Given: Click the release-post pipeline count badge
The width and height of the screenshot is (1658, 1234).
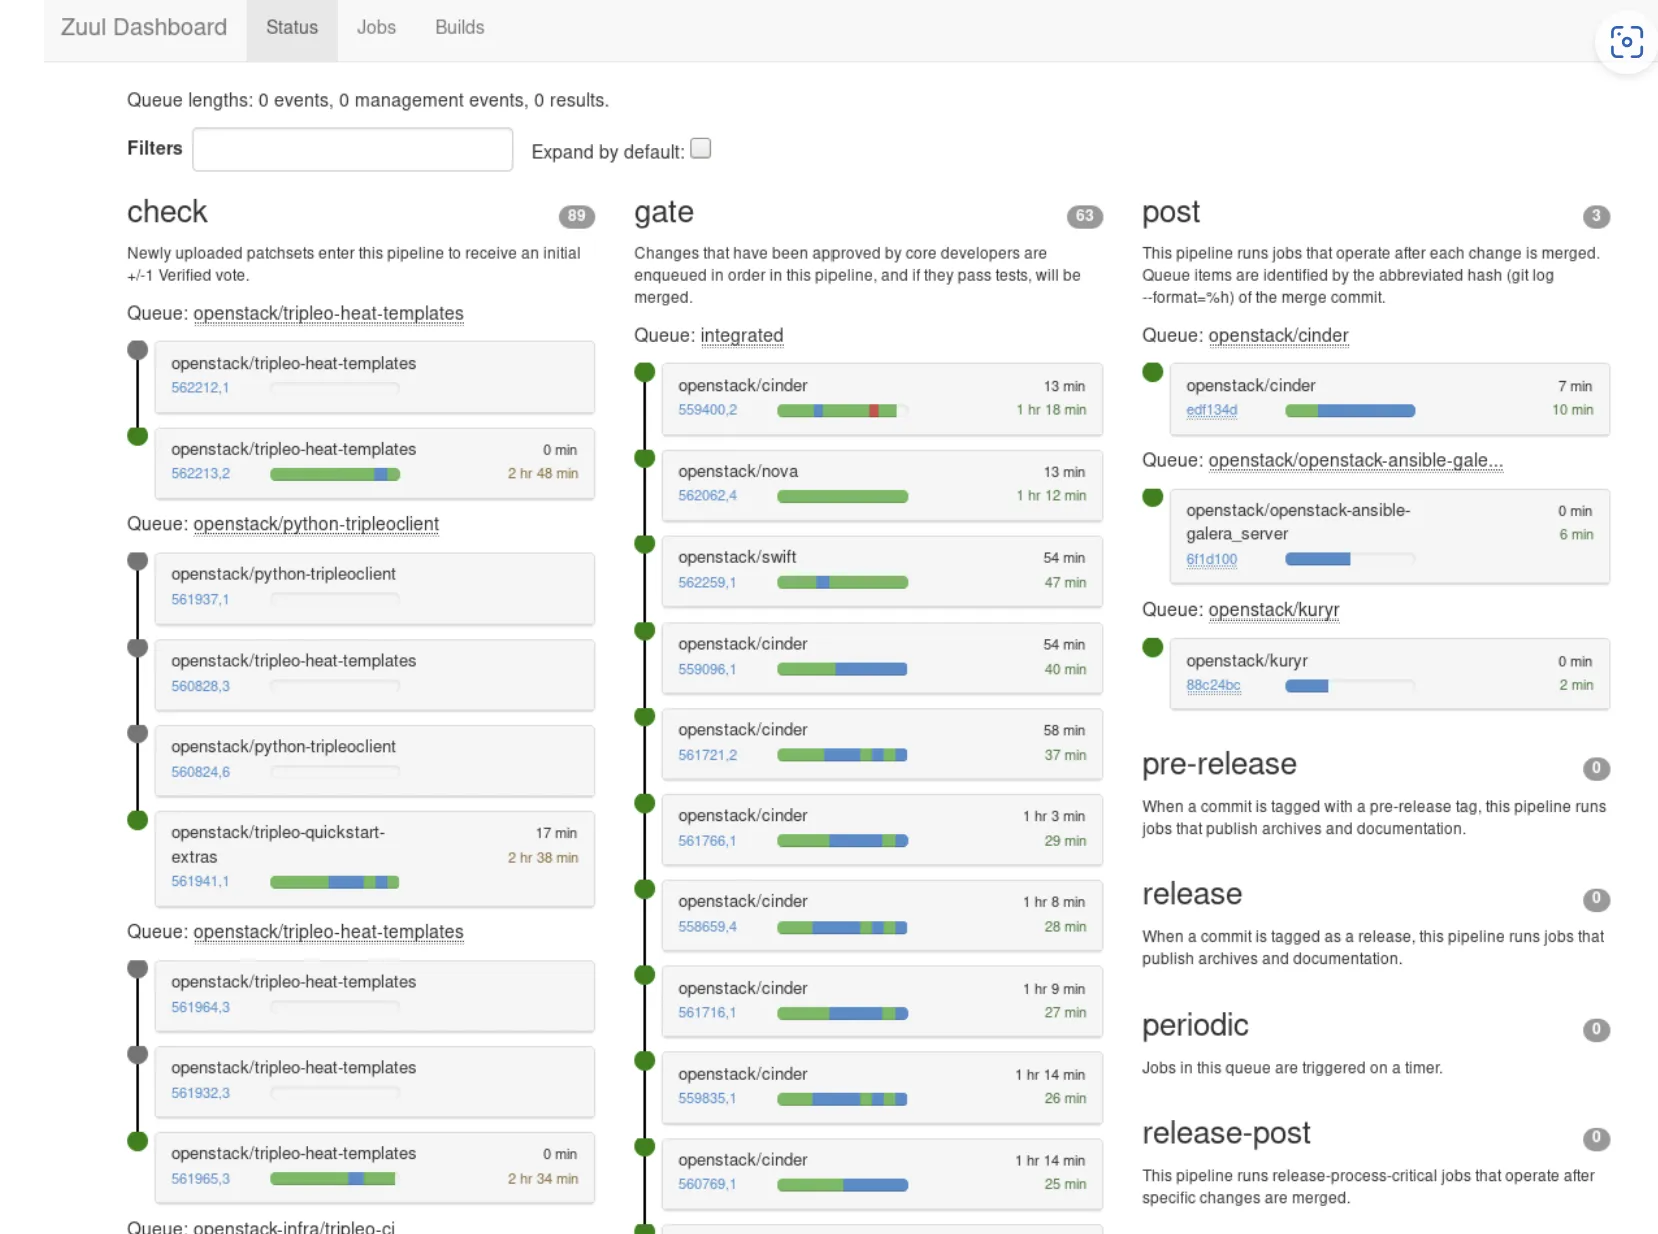Looking at the screenshot, I should [x=1596, y=1138].
